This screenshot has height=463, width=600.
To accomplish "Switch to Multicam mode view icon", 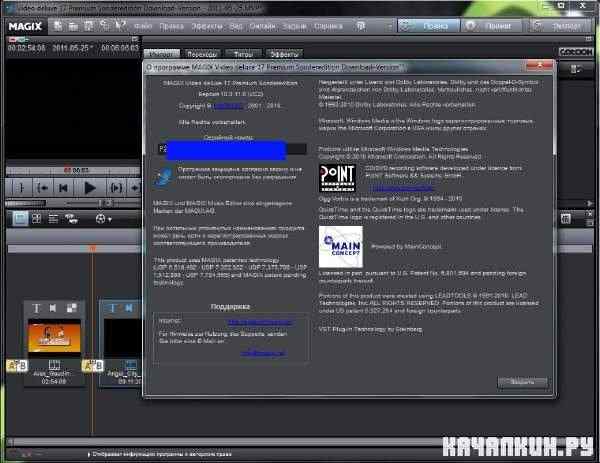I will 71,219.
